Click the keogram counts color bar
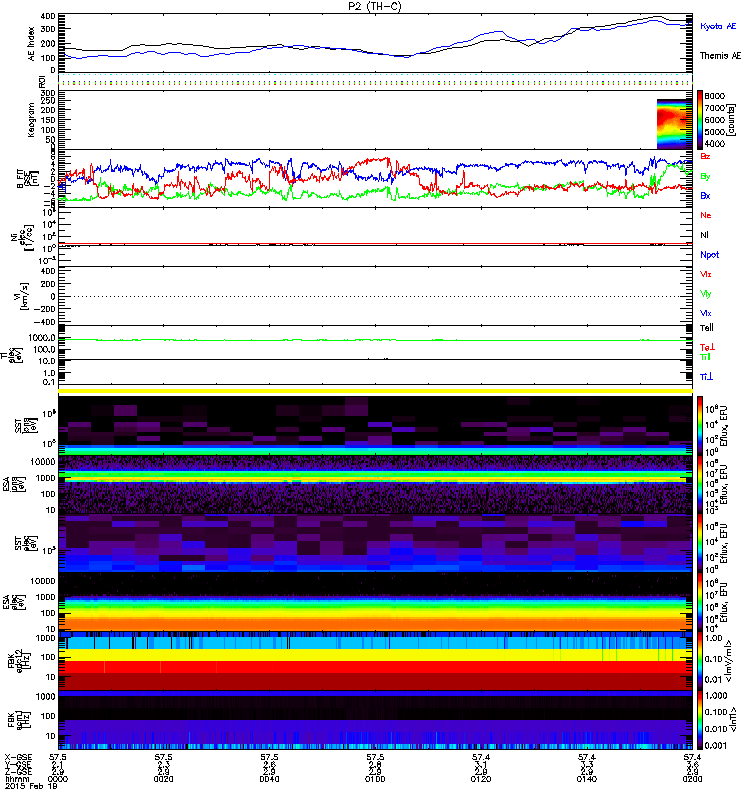The image size is (750, 800). coord(701,119)
